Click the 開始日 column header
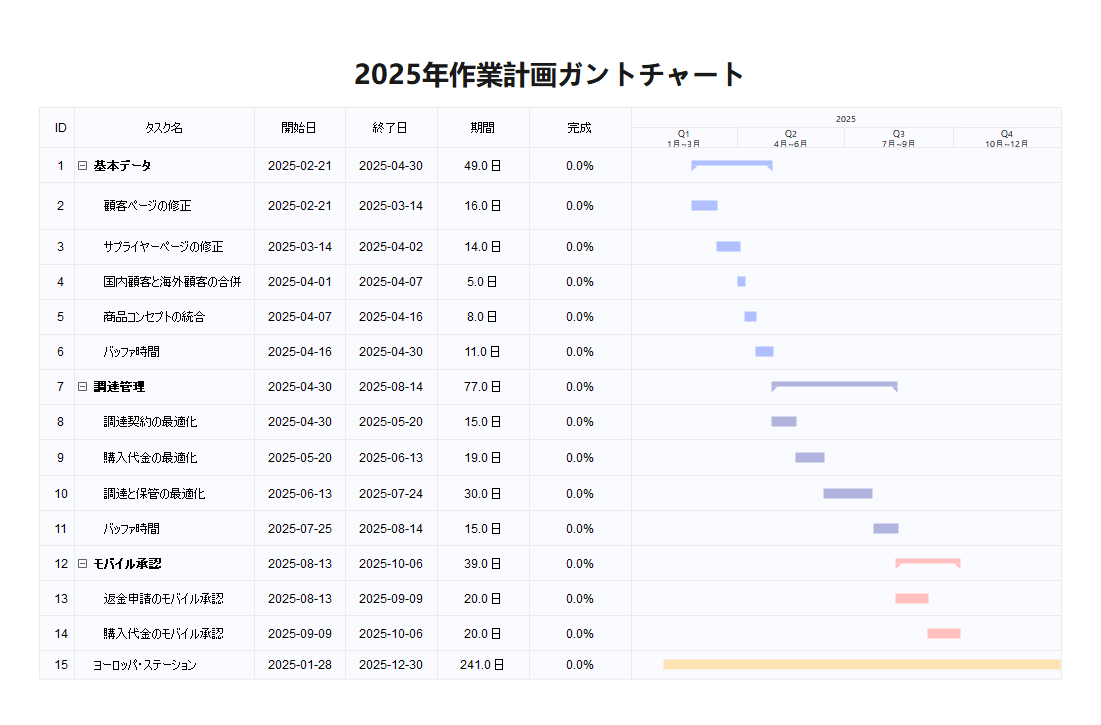The height and width of the screenshot is (725, 1101). tap(299, 128)
